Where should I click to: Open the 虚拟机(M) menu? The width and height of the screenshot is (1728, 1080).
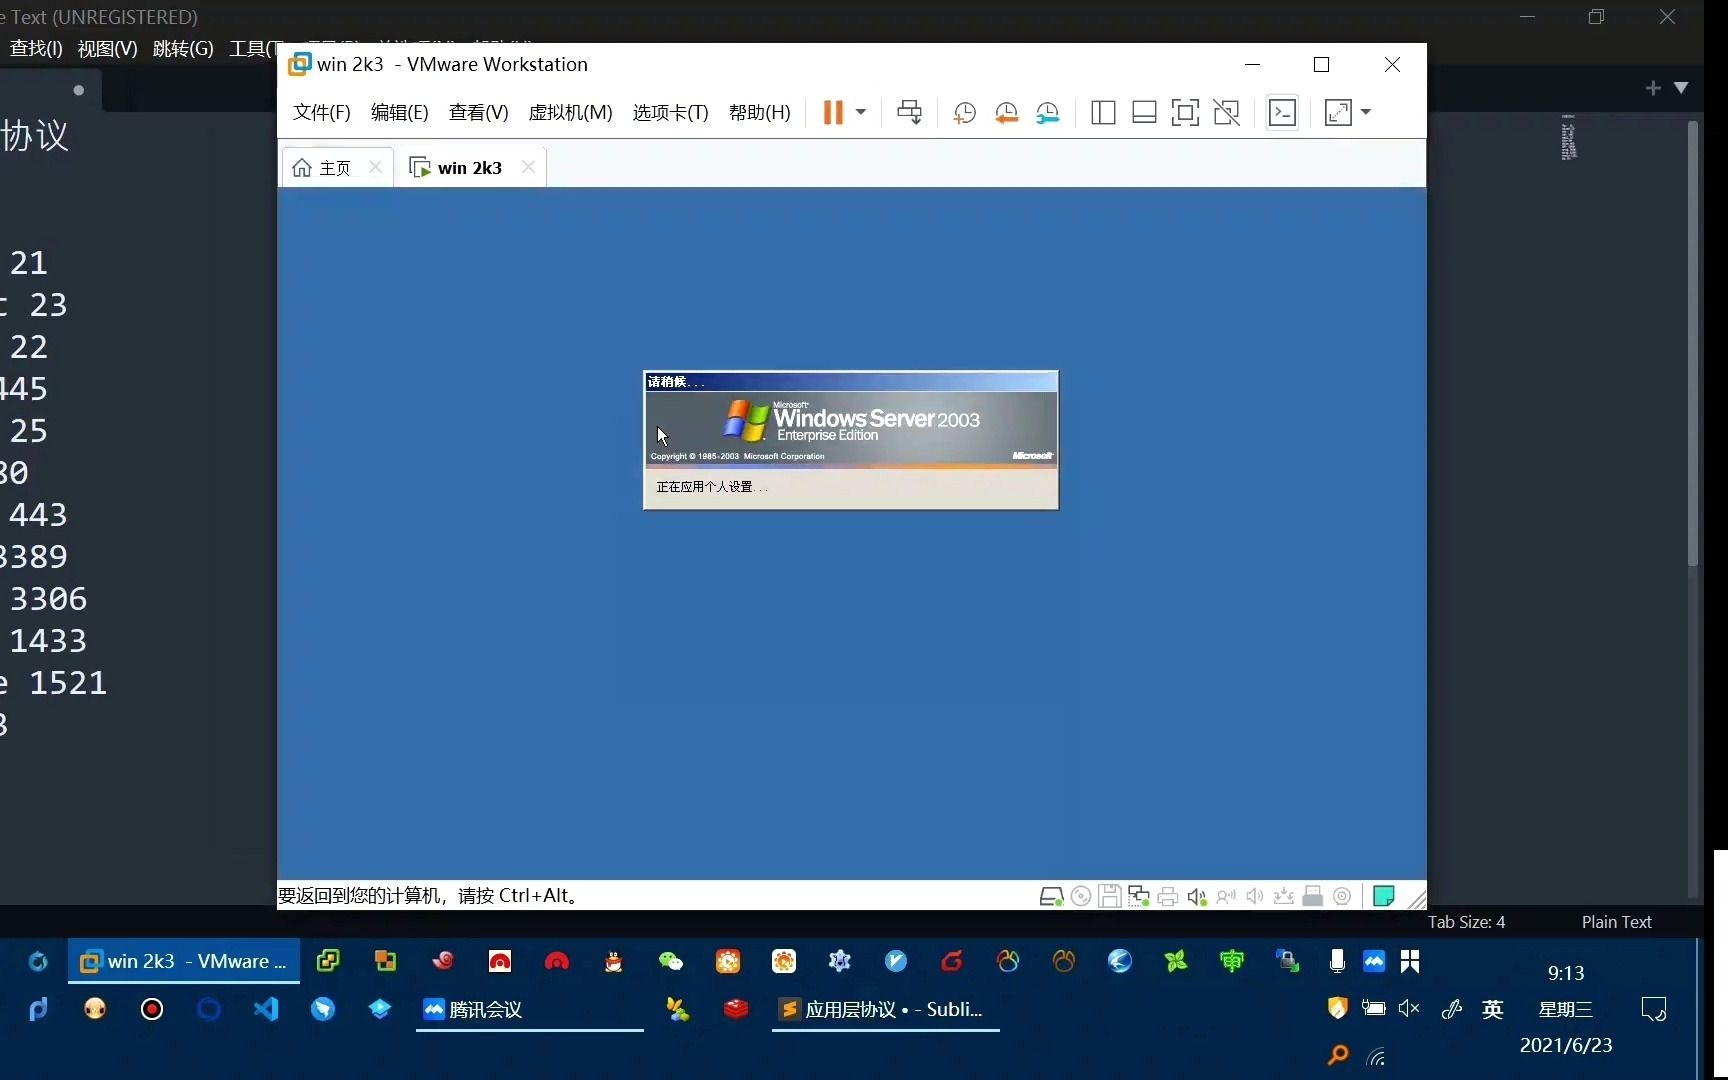570,112
